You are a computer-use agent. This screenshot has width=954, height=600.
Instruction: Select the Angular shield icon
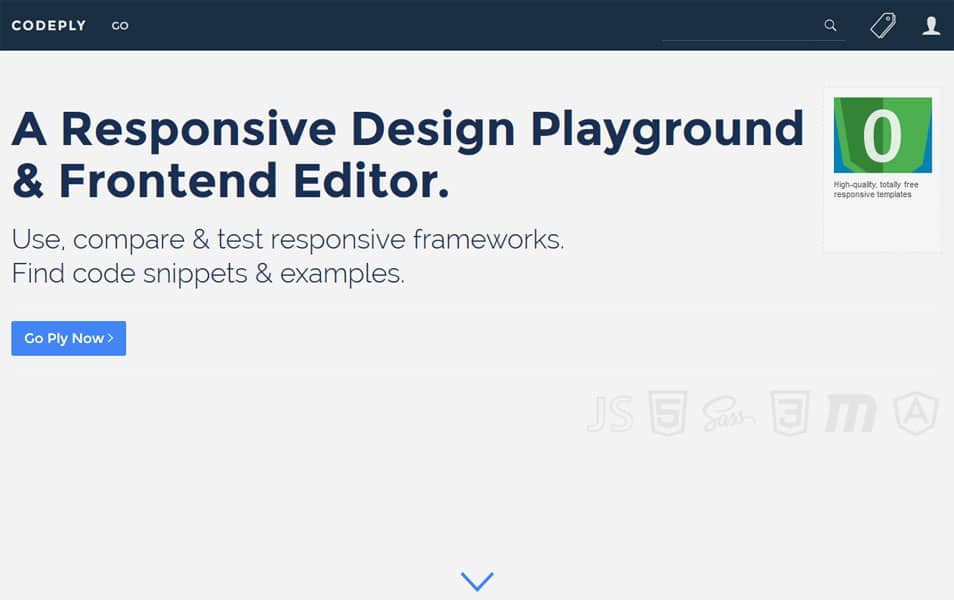click(x=916, y=413)
